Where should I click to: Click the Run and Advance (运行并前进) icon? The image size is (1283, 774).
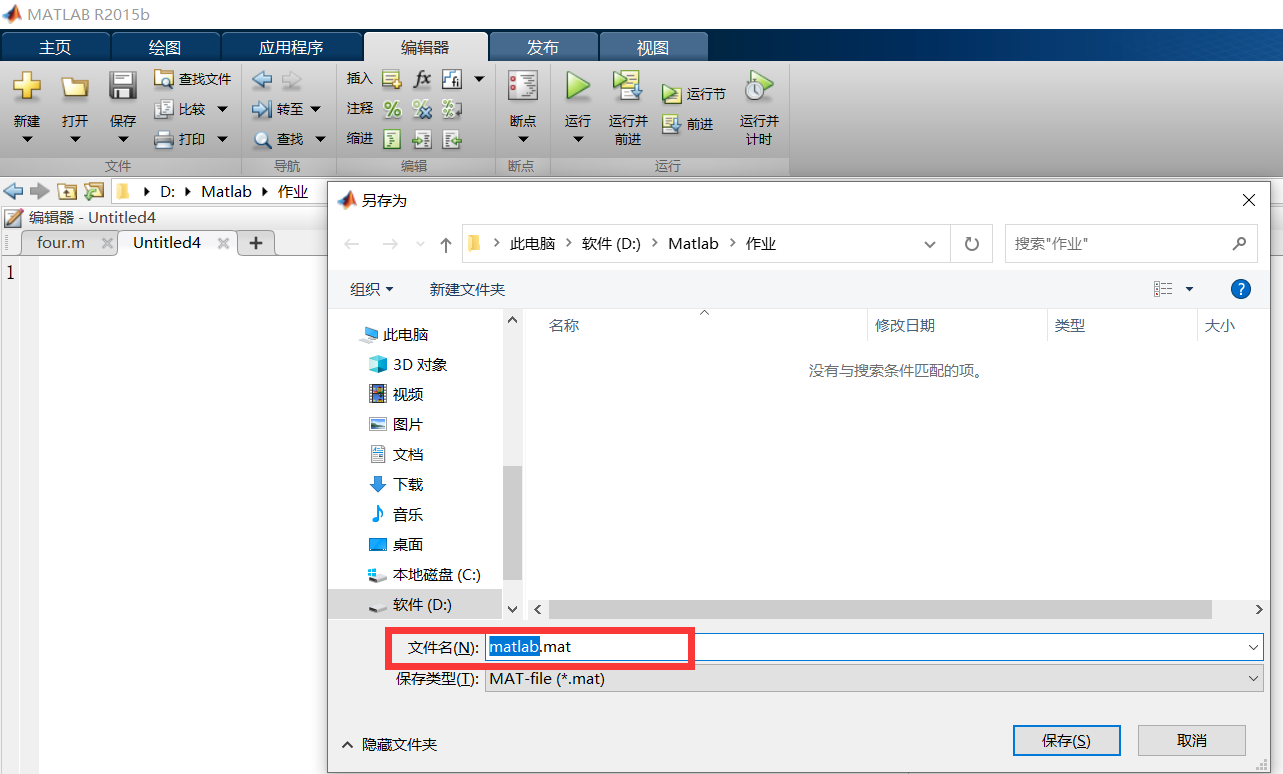point(628,86)
